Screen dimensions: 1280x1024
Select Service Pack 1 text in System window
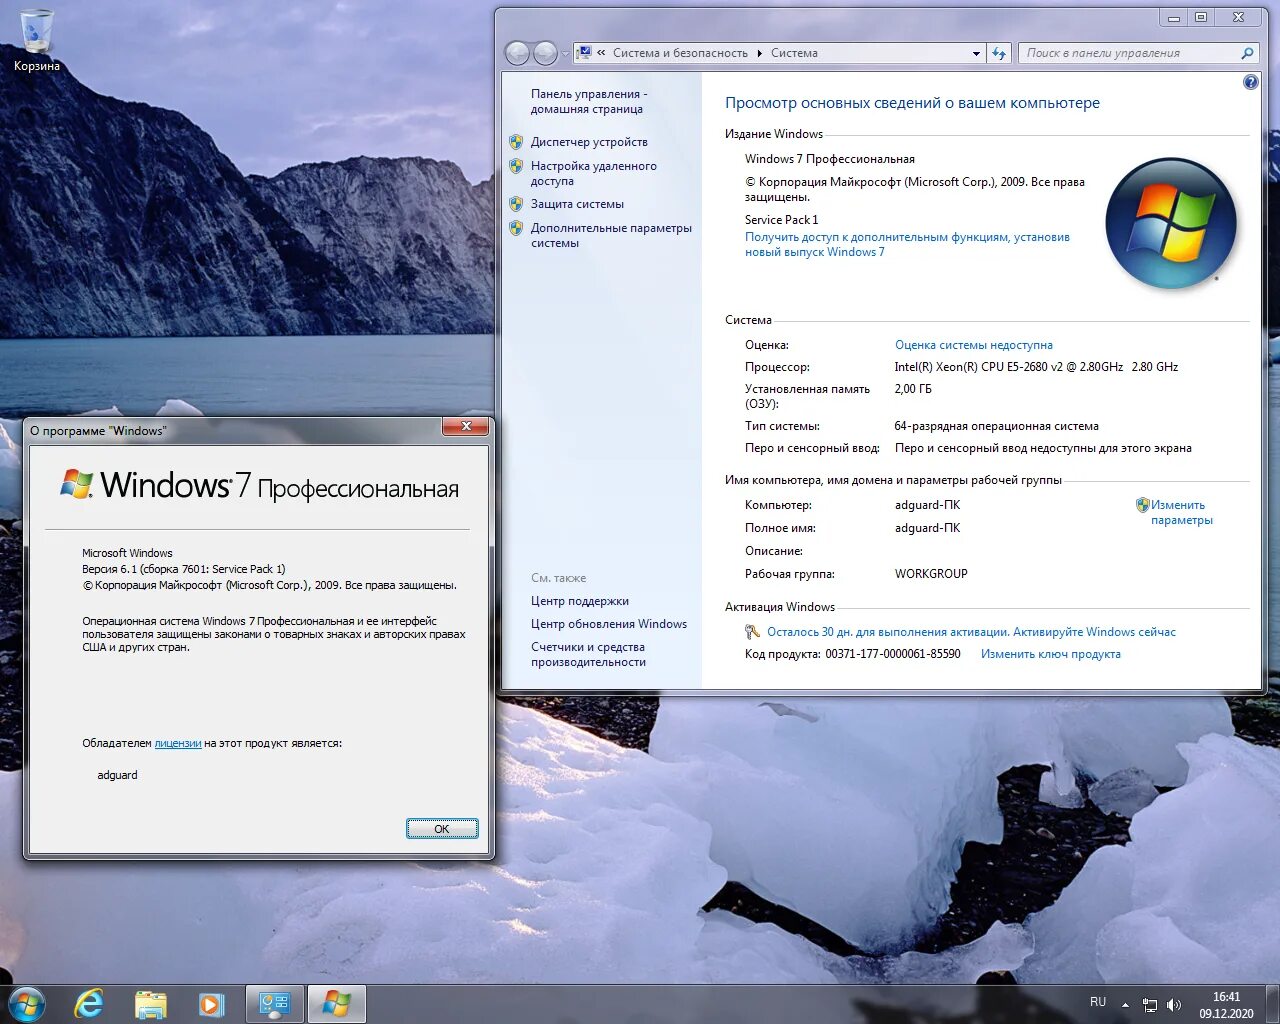coord(781,220)
